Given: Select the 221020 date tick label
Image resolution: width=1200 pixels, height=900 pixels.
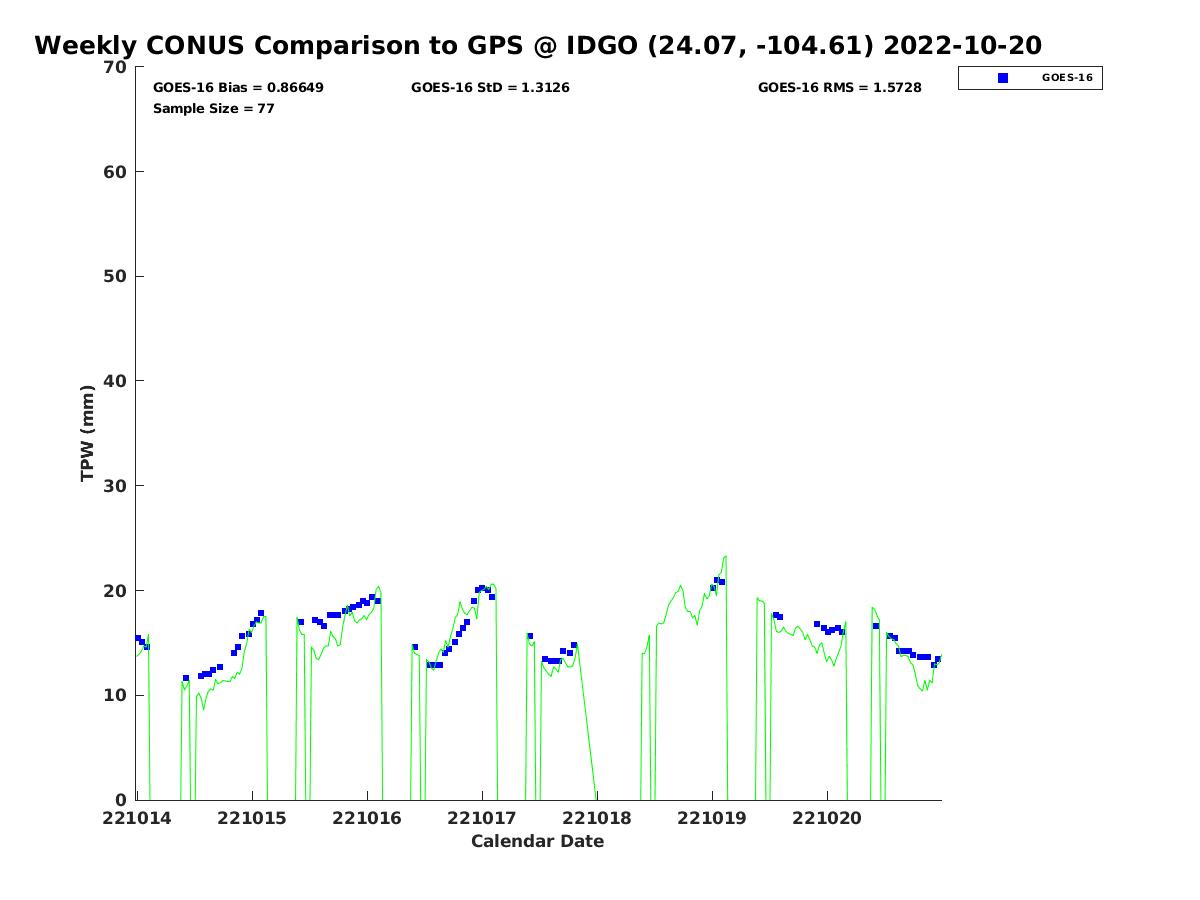Looking at the screenshot, I should point(827,818).
